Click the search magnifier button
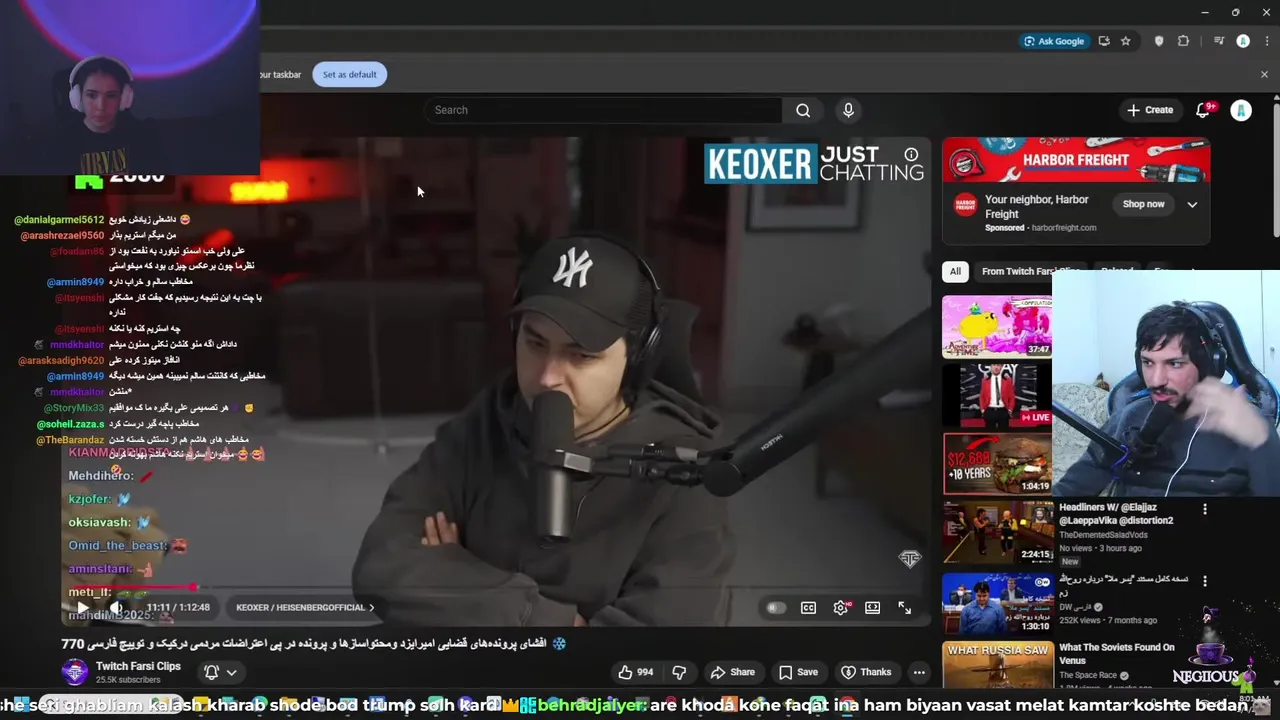The width and height of the screenshot is (1280, 720). [x=803, y=110]
